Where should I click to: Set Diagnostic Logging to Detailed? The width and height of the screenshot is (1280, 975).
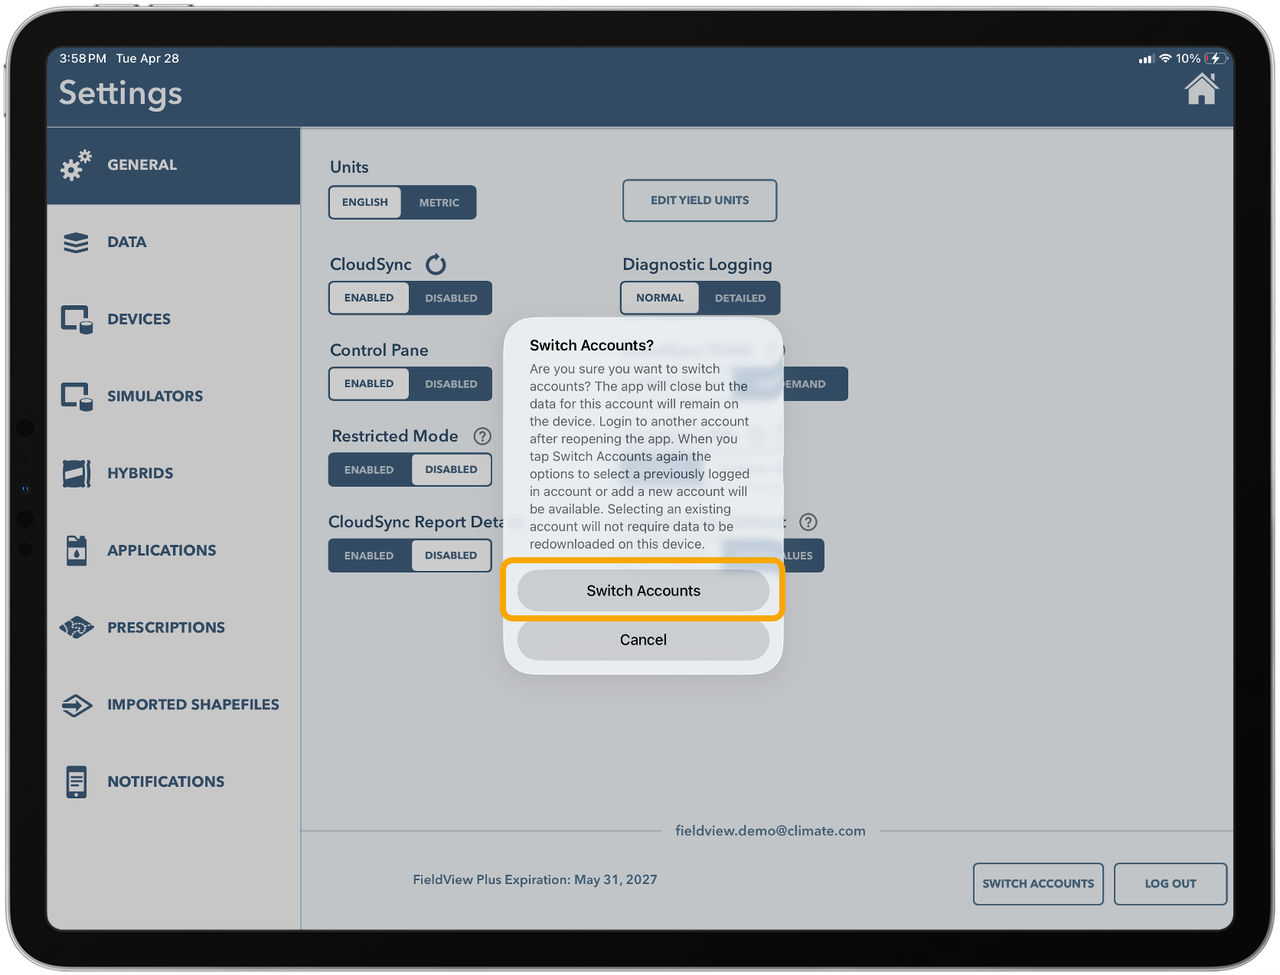pyautogui.click(x=740, y=298)
